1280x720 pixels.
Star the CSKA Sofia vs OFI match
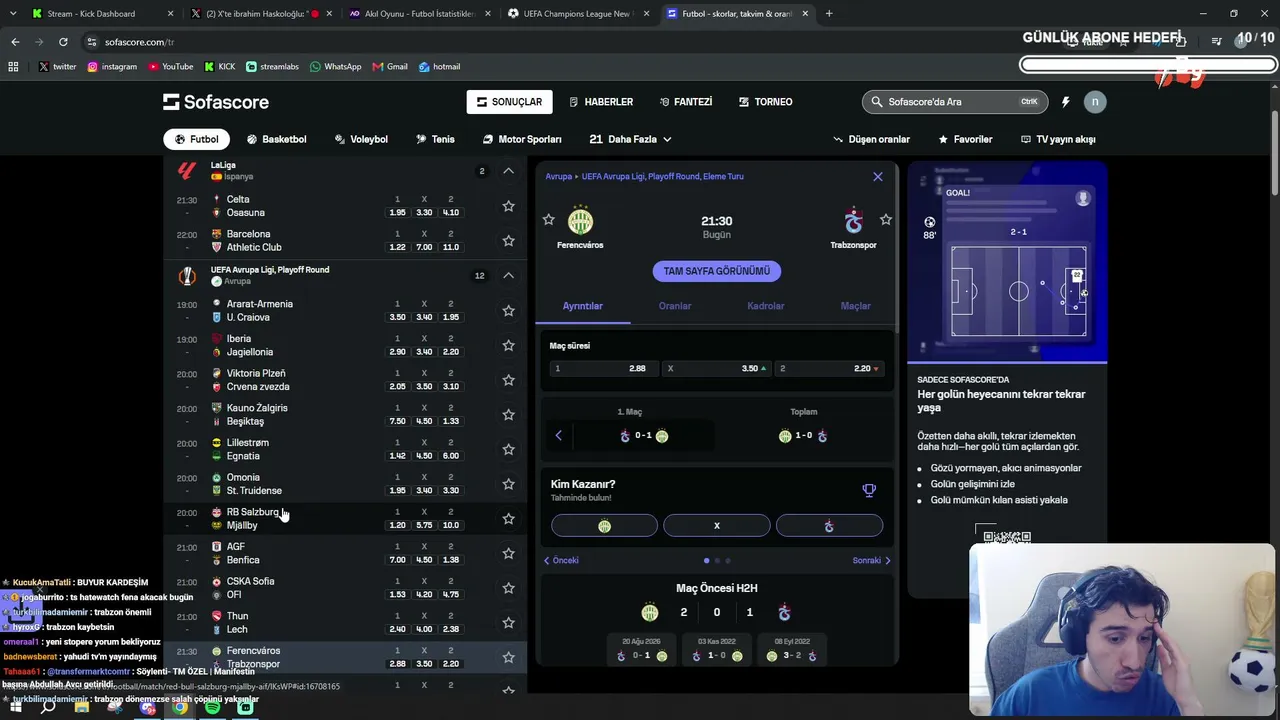508,588
